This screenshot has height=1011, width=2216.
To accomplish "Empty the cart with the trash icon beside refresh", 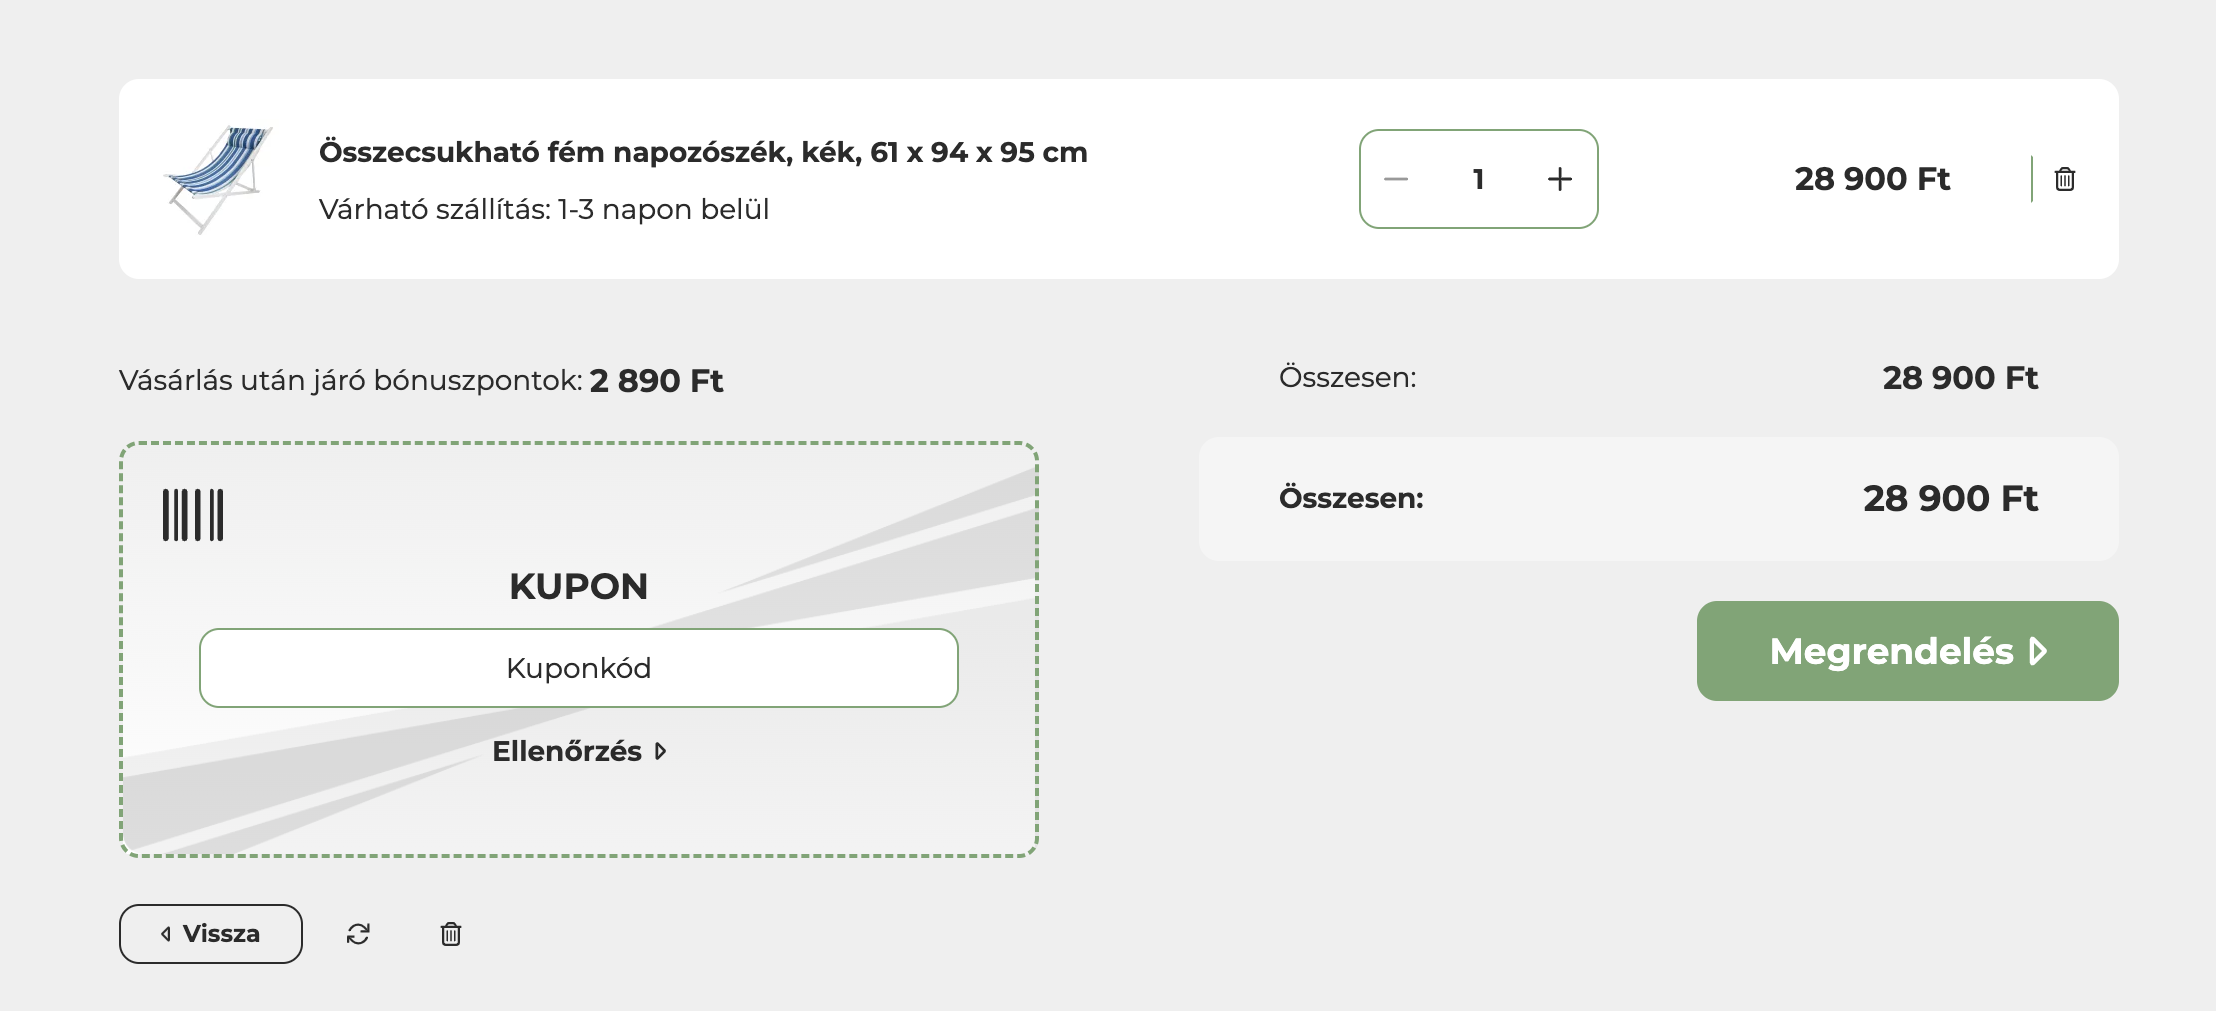I will (451, 934).
